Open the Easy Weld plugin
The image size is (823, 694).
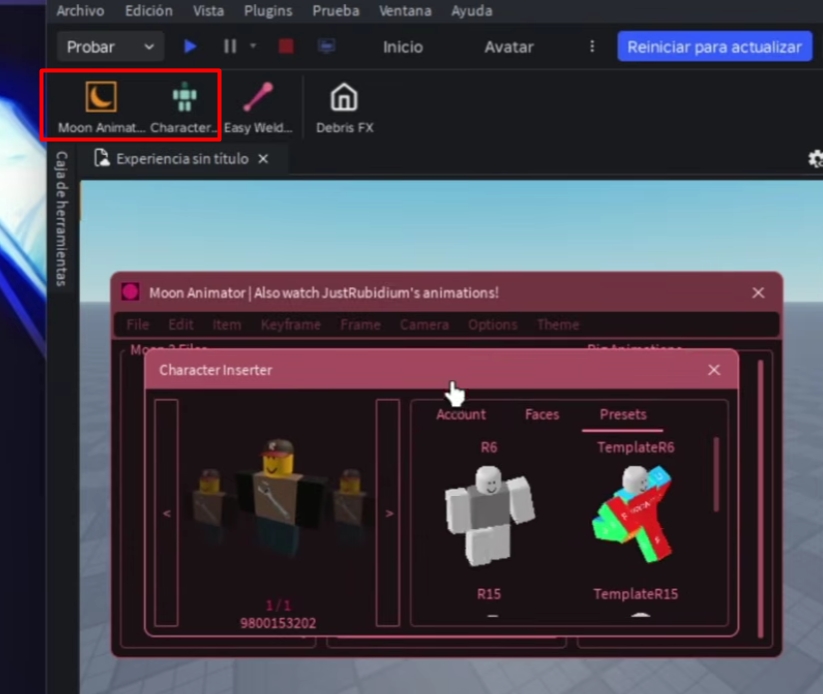coord(258,107)
